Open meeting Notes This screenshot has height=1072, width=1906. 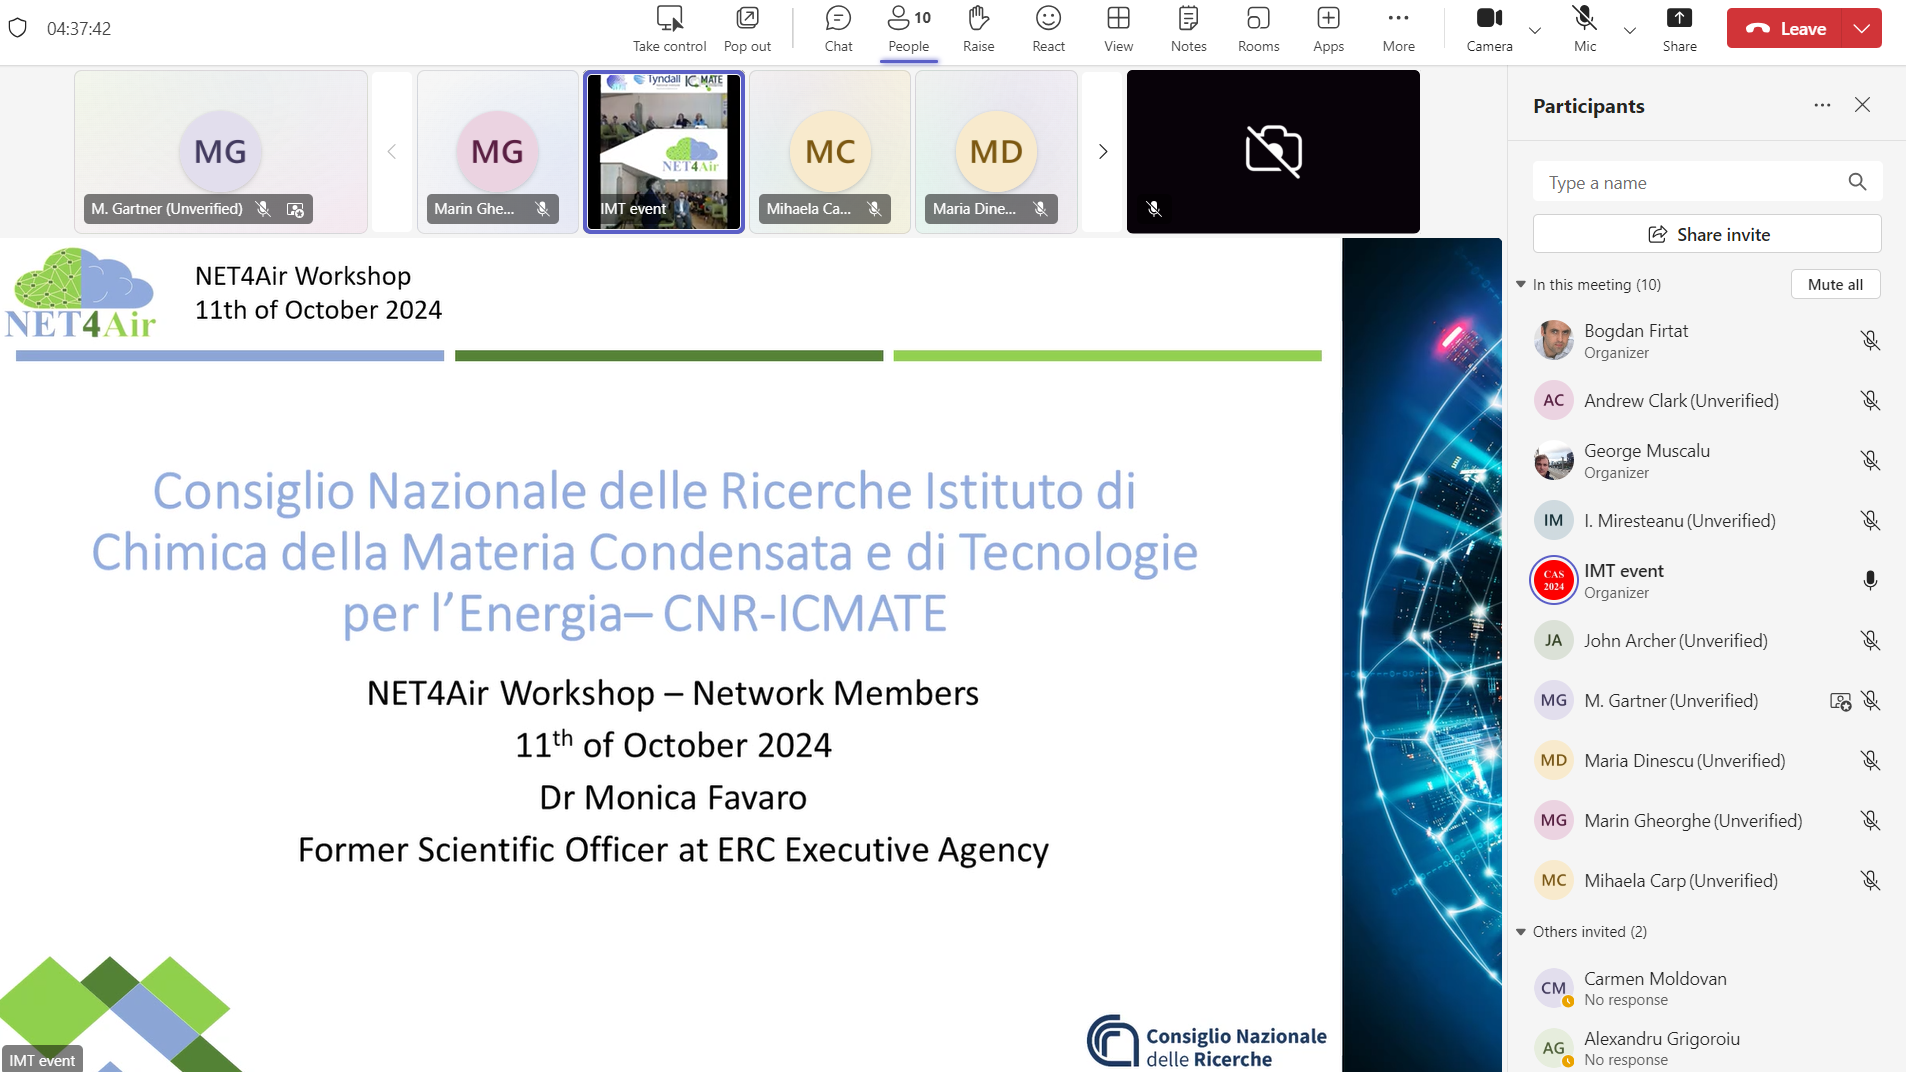[1188, 29]
